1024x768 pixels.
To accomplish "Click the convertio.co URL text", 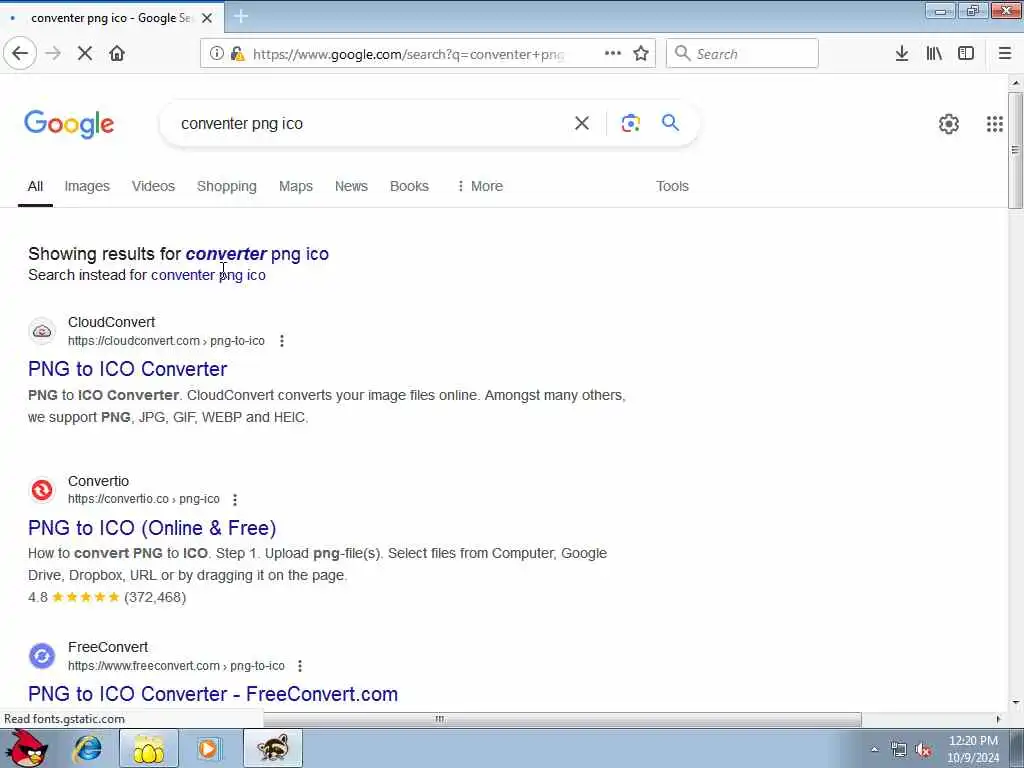I will [x=144, y=499].
